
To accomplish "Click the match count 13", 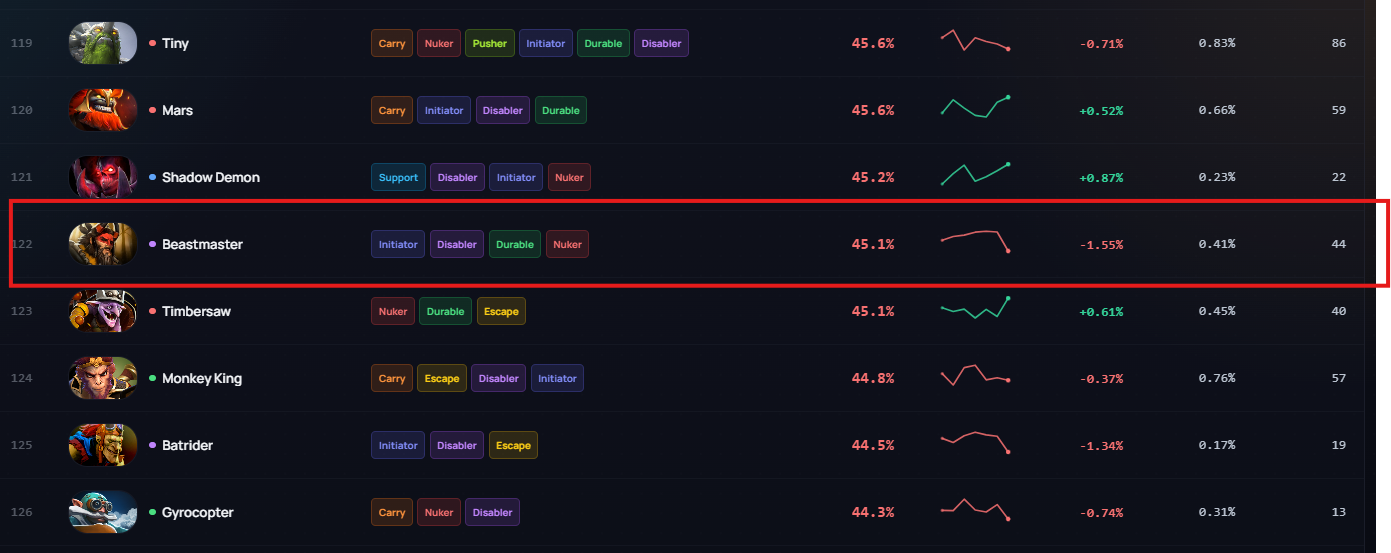I will [x=1339, y=512].
